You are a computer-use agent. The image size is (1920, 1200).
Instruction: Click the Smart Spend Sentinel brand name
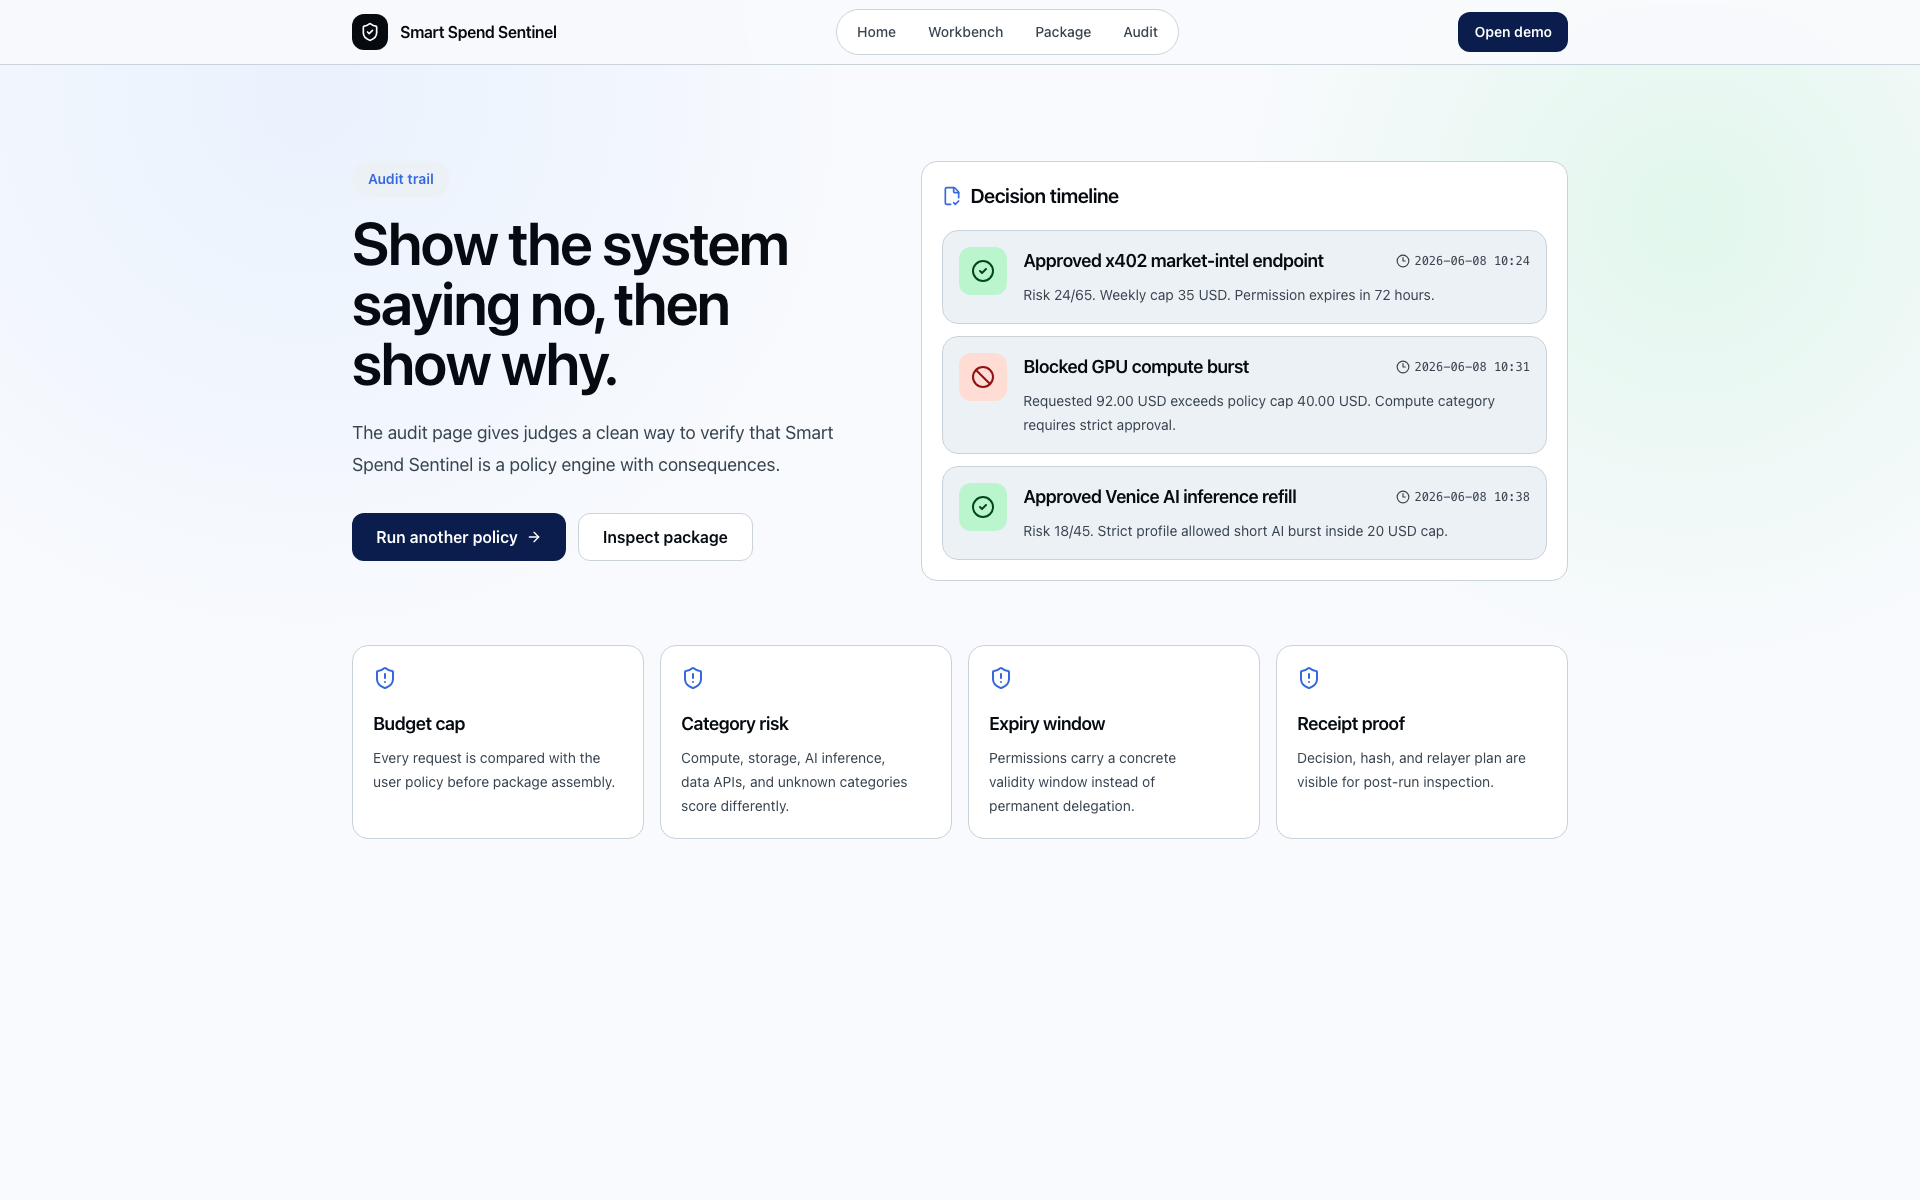point(478,32)
